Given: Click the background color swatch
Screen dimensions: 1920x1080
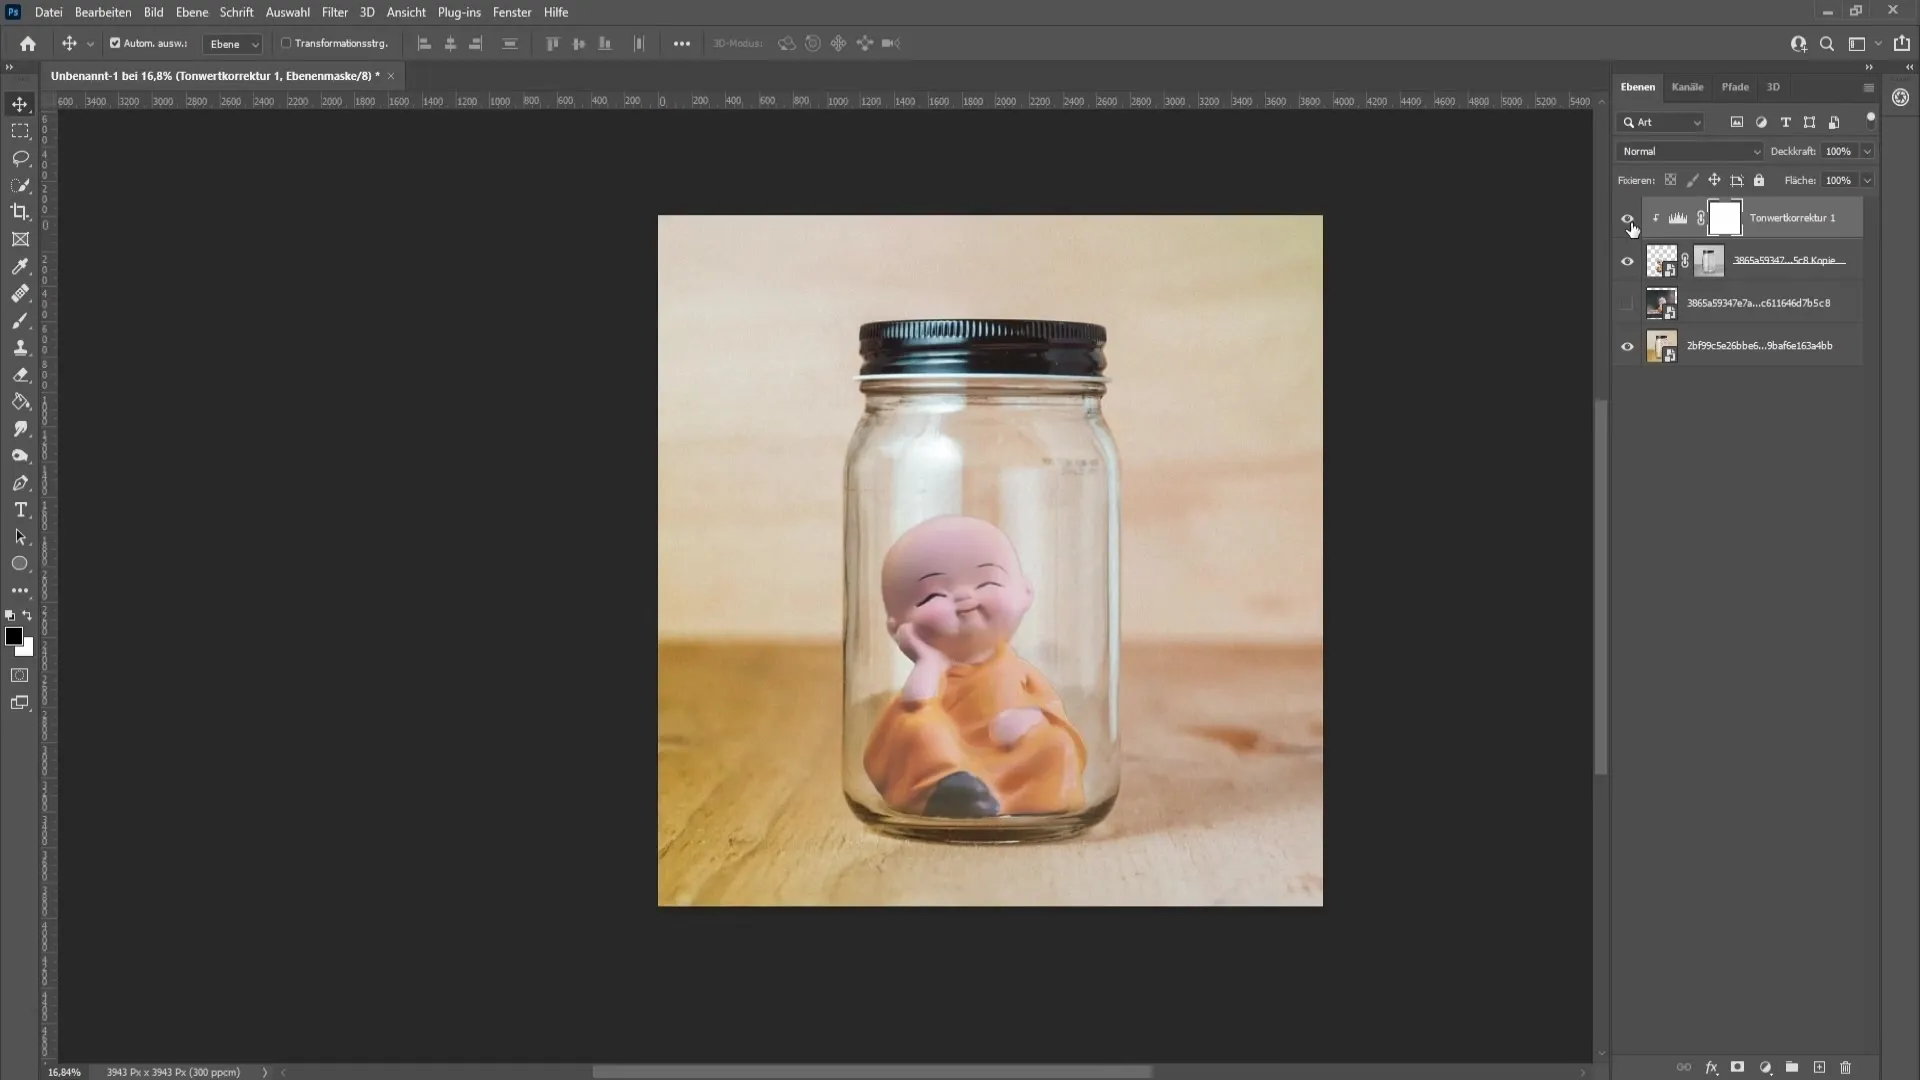Looking at the screenshot, I should point(28,650).
